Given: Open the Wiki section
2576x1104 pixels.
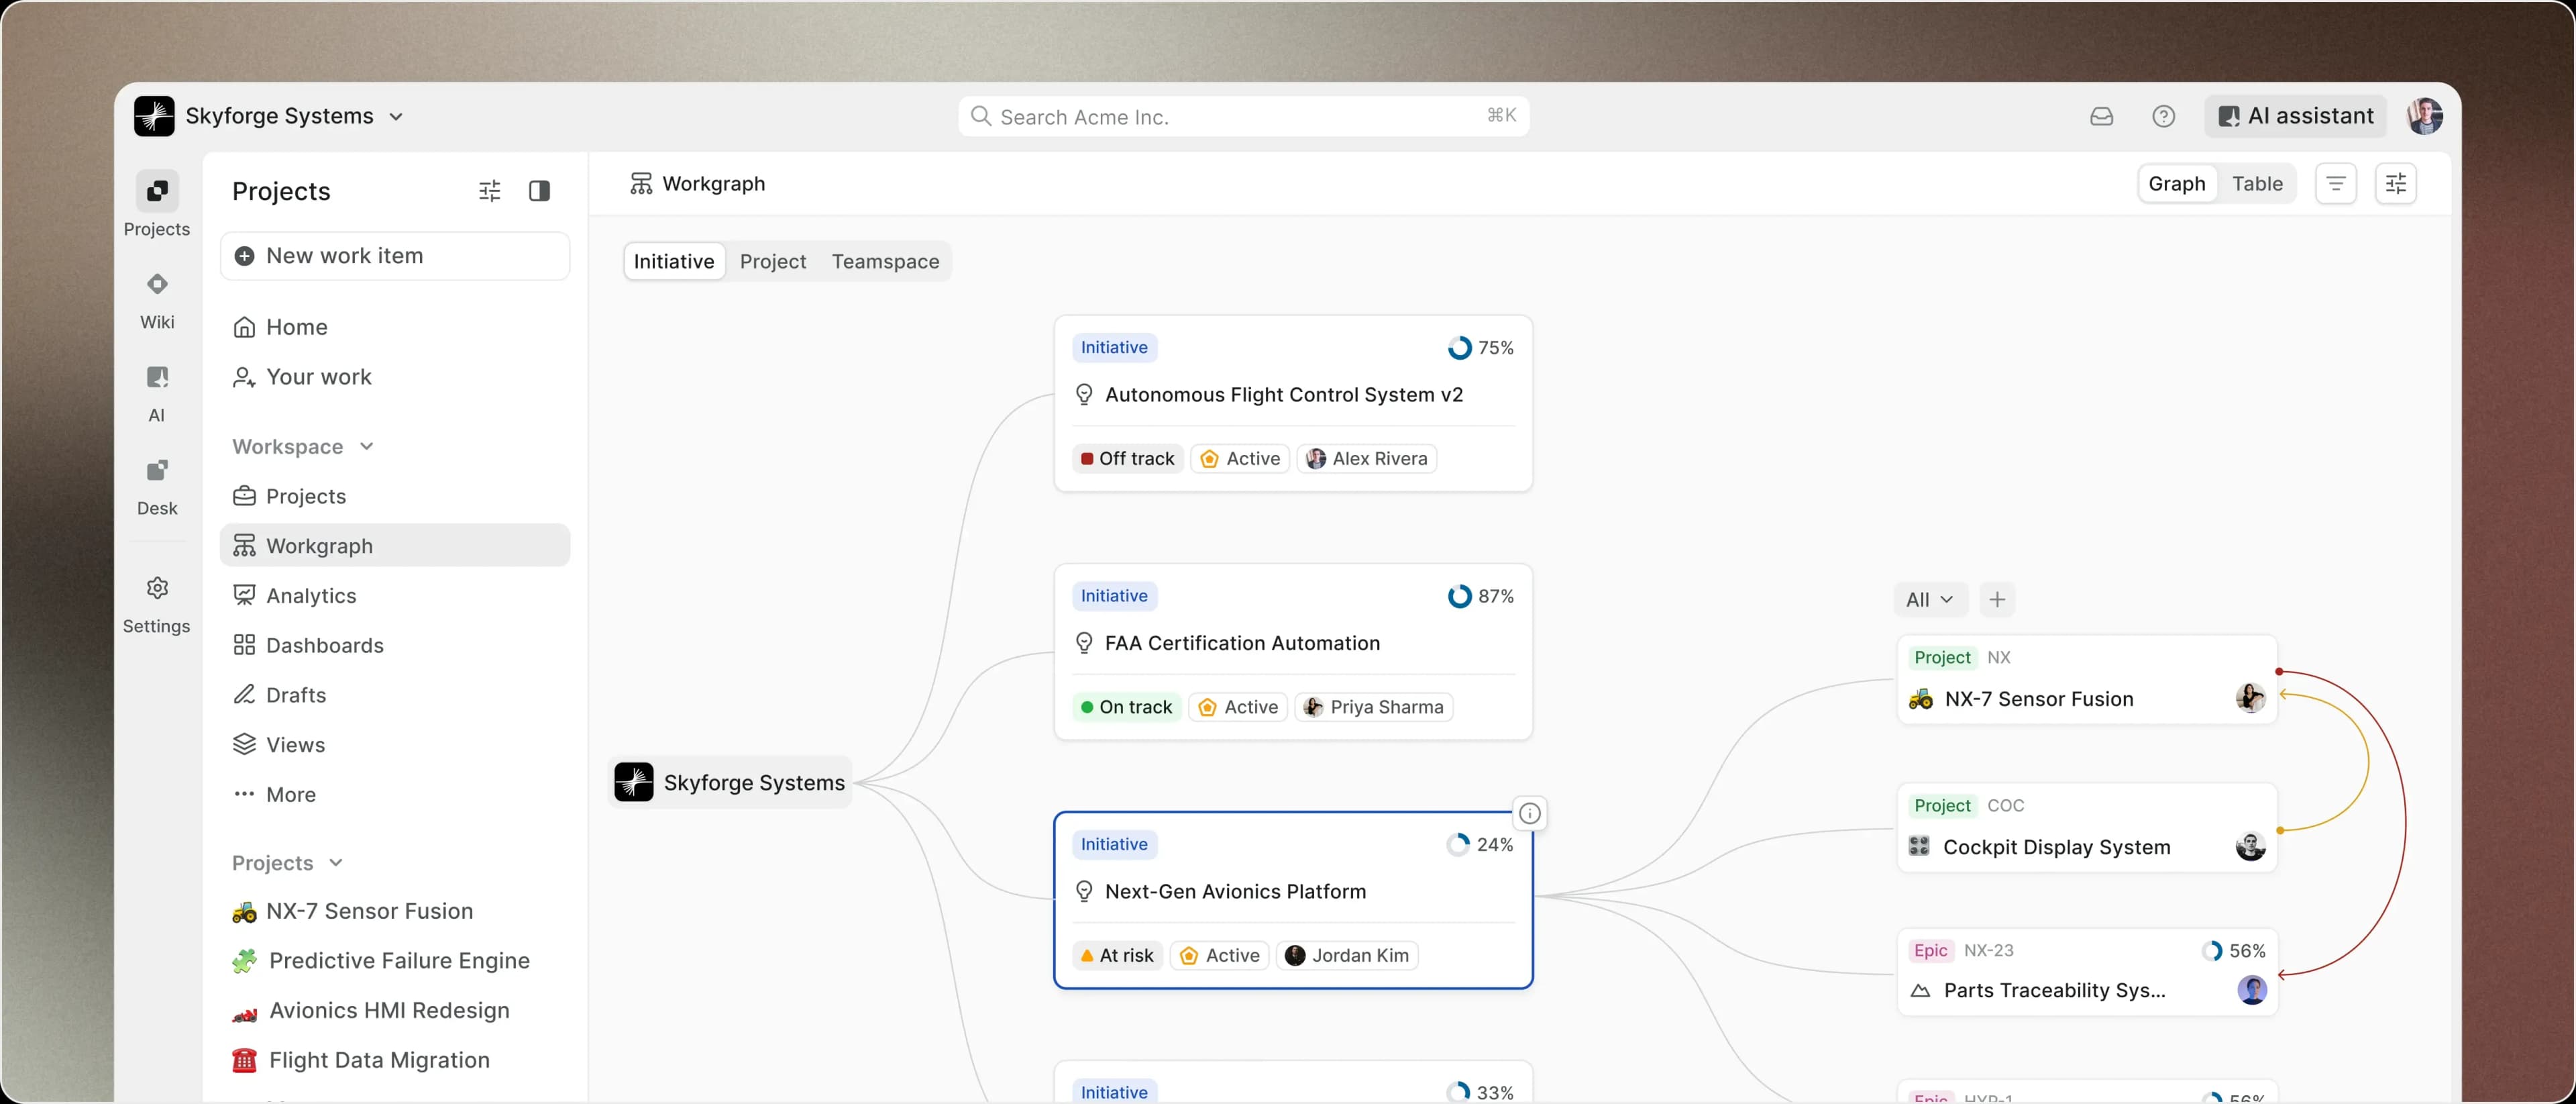Looking at the screenshot, I should 157,301.
